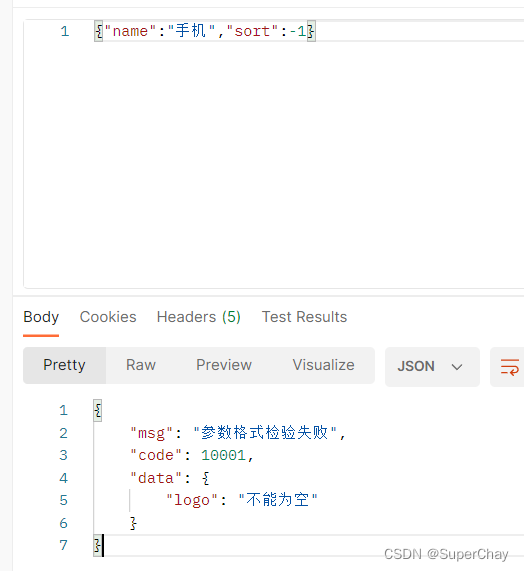Select the Preview view mode

224,365
